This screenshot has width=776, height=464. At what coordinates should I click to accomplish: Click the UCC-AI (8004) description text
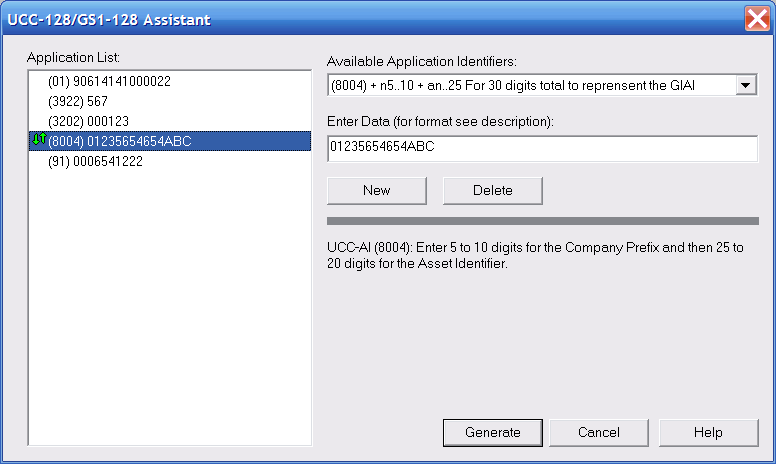pos(535,255)
